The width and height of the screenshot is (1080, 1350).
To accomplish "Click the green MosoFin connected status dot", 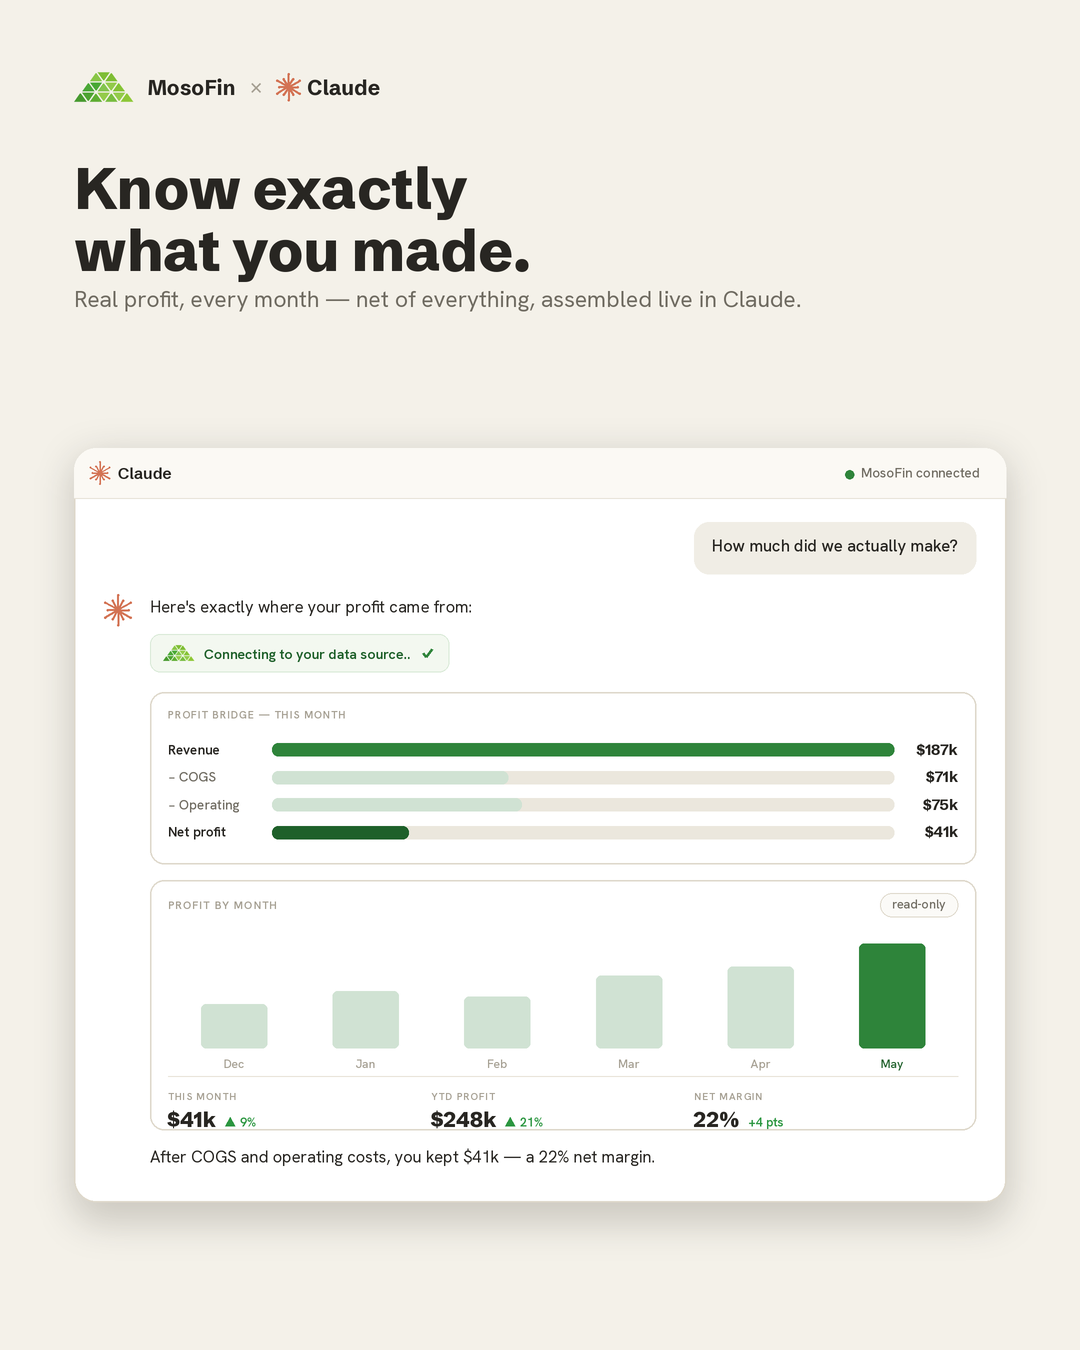I will tap(850, 474).
